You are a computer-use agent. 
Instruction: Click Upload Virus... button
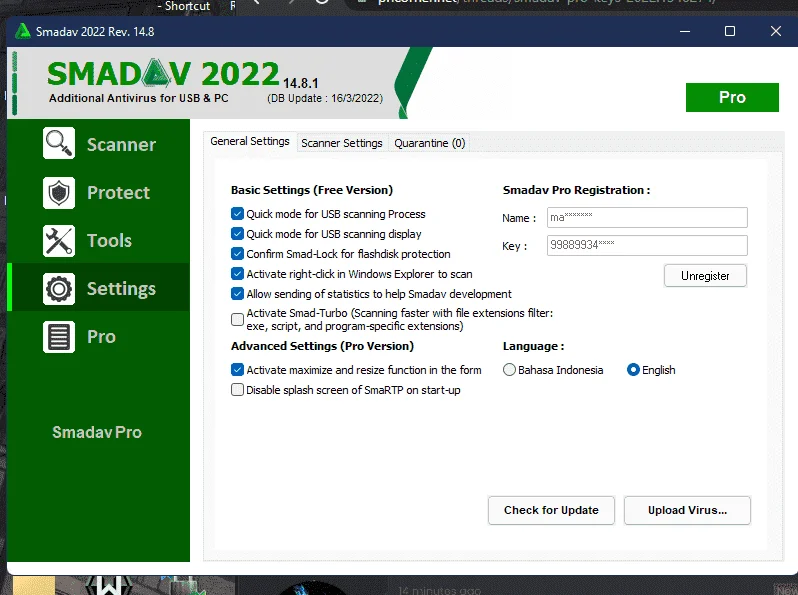pos(687,510)
